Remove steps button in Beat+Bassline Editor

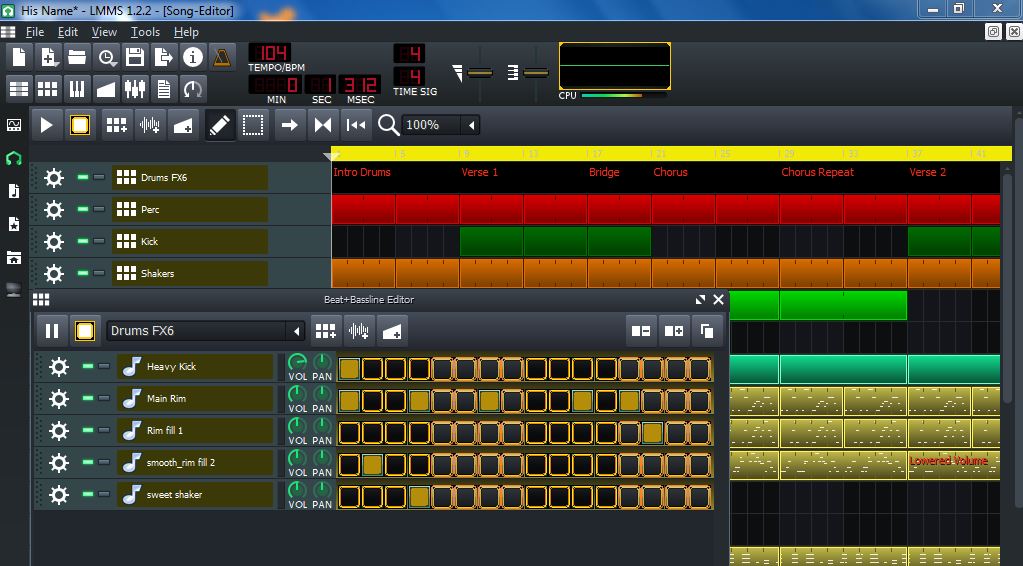point(641,331)
